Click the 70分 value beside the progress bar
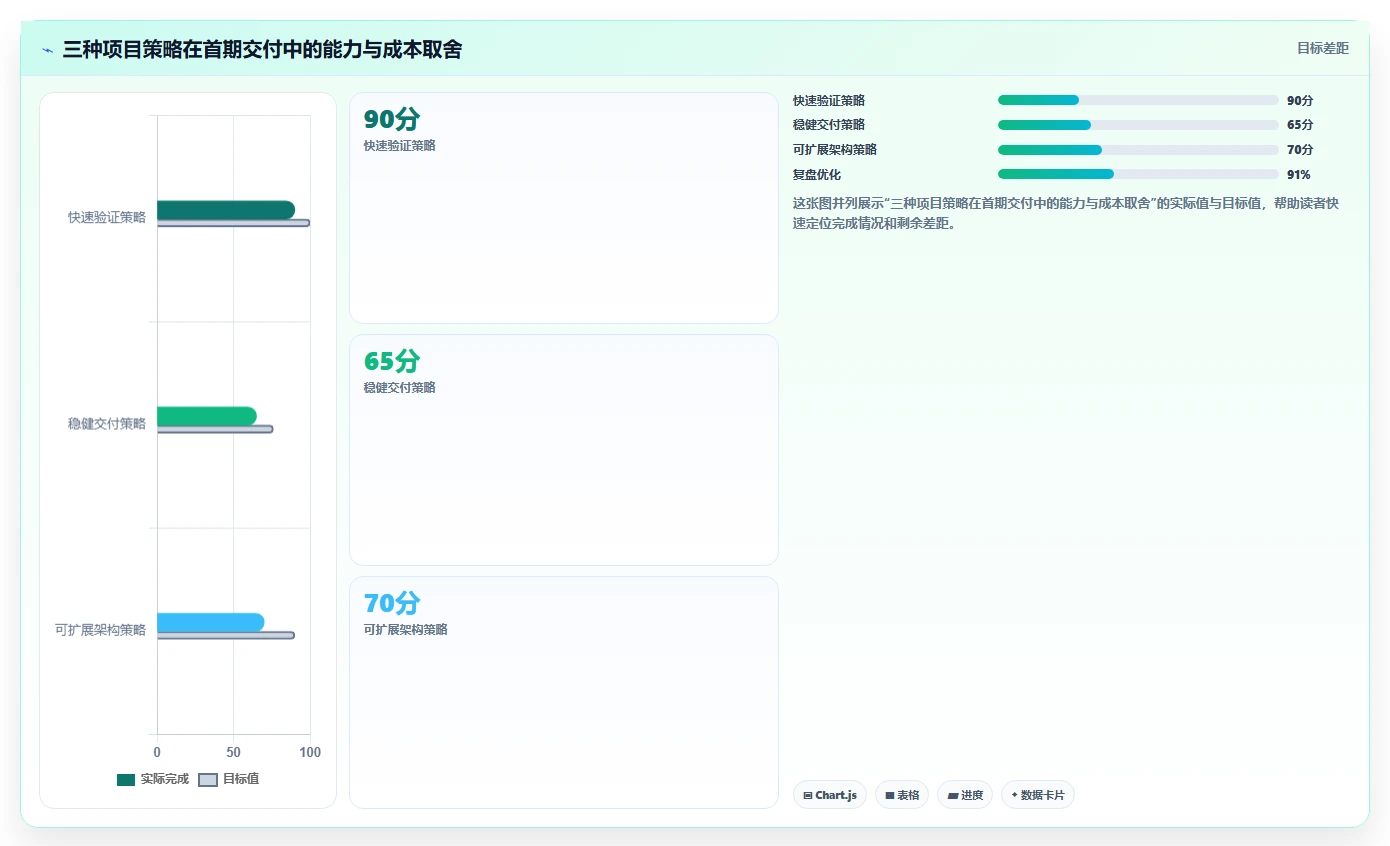 [x=1300, y=150]
